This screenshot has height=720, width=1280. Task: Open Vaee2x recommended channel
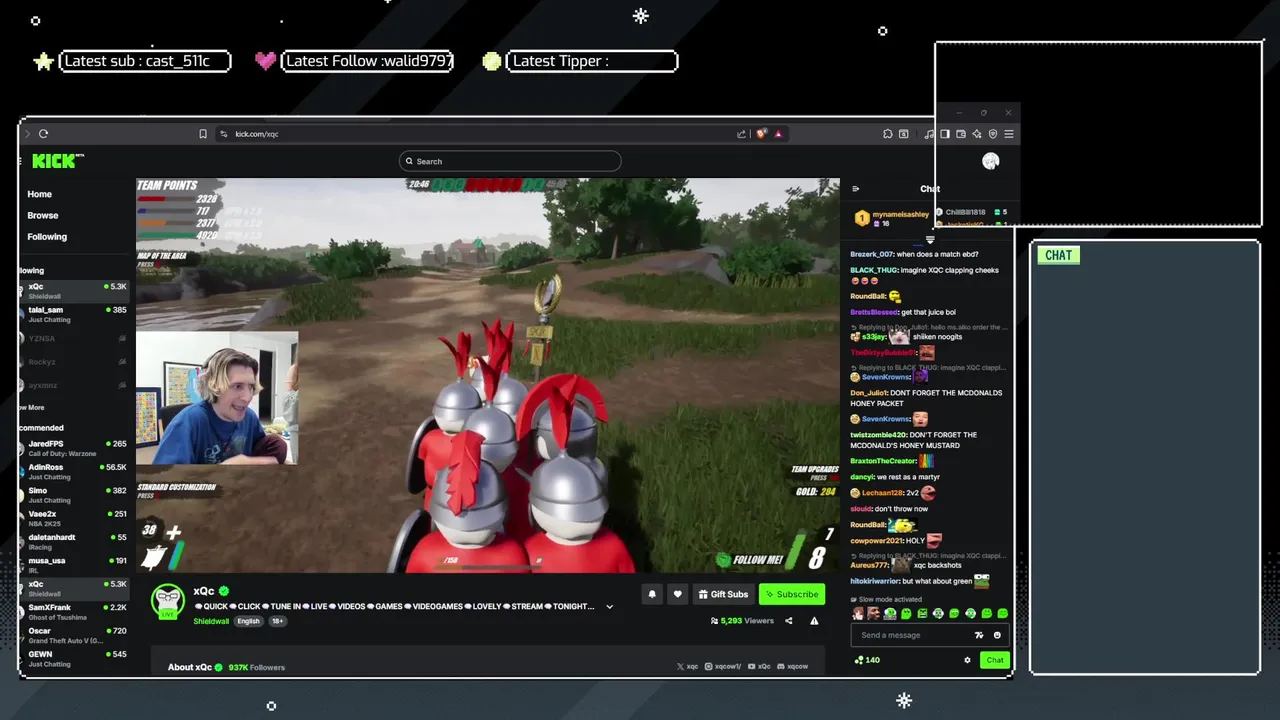point(75,518)
